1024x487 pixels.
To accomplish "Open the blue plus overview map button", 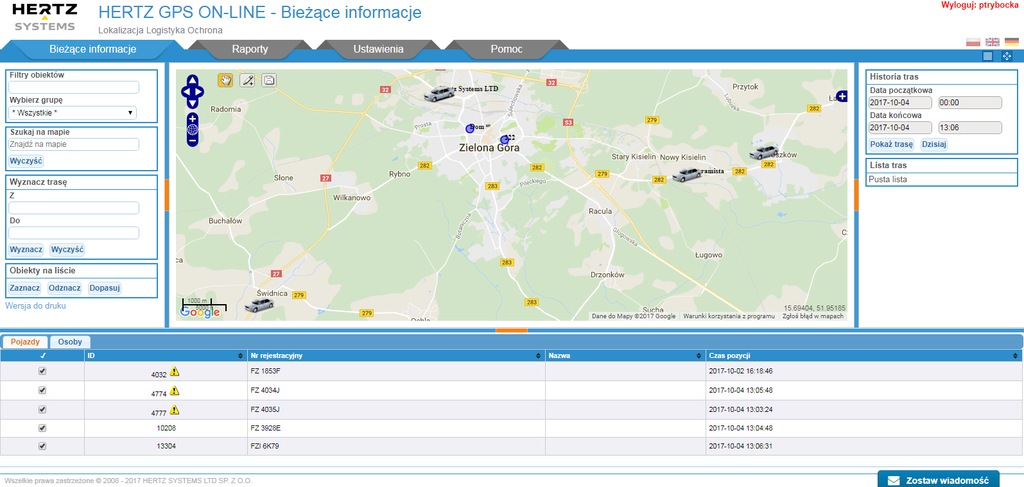I will (842, 96).
